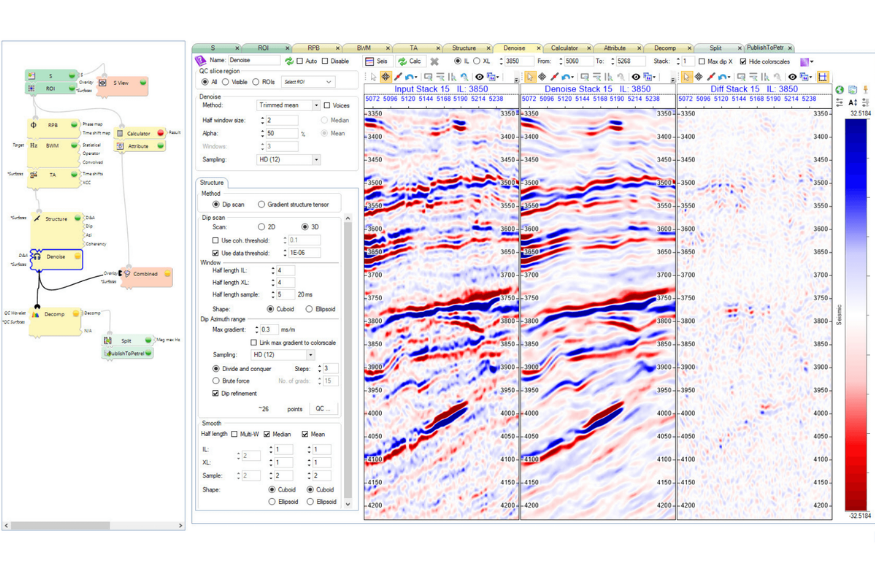Click the help book icon beside Name
Screen dimensions: 875x584
click(x=200, y=61)
